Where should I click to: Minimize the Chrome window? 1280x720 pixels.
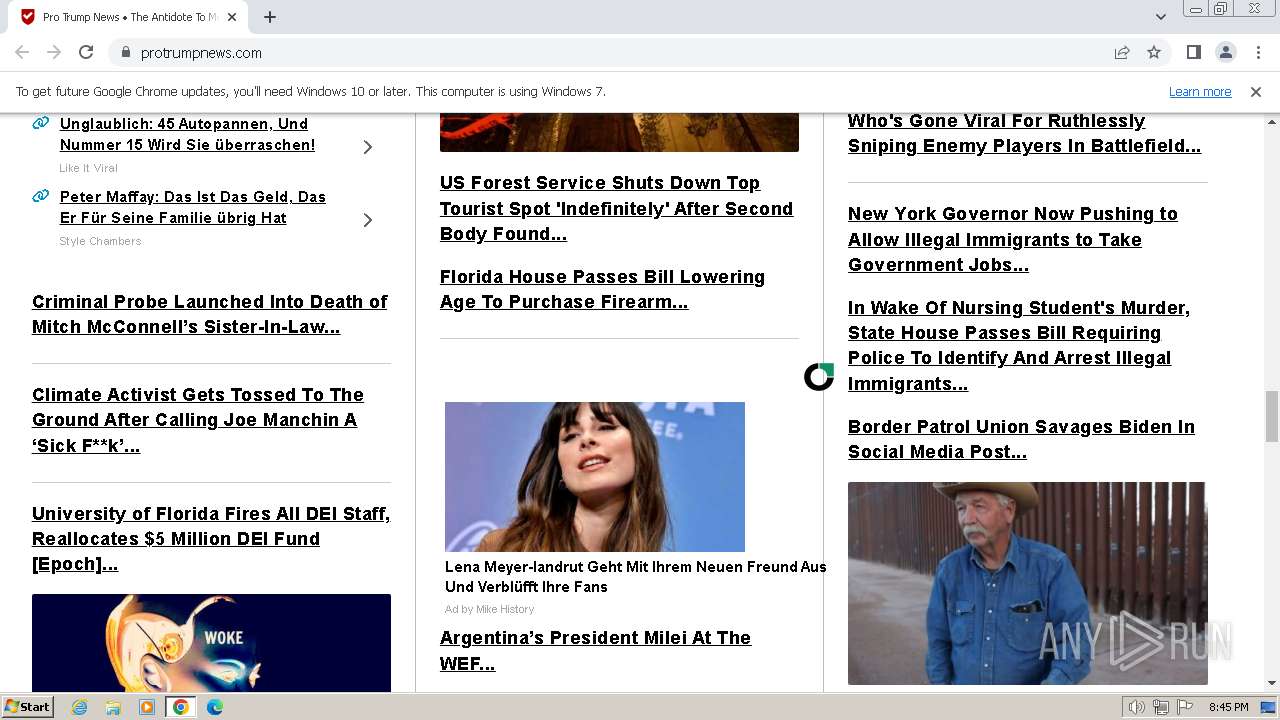click(x=1195, y=8)
